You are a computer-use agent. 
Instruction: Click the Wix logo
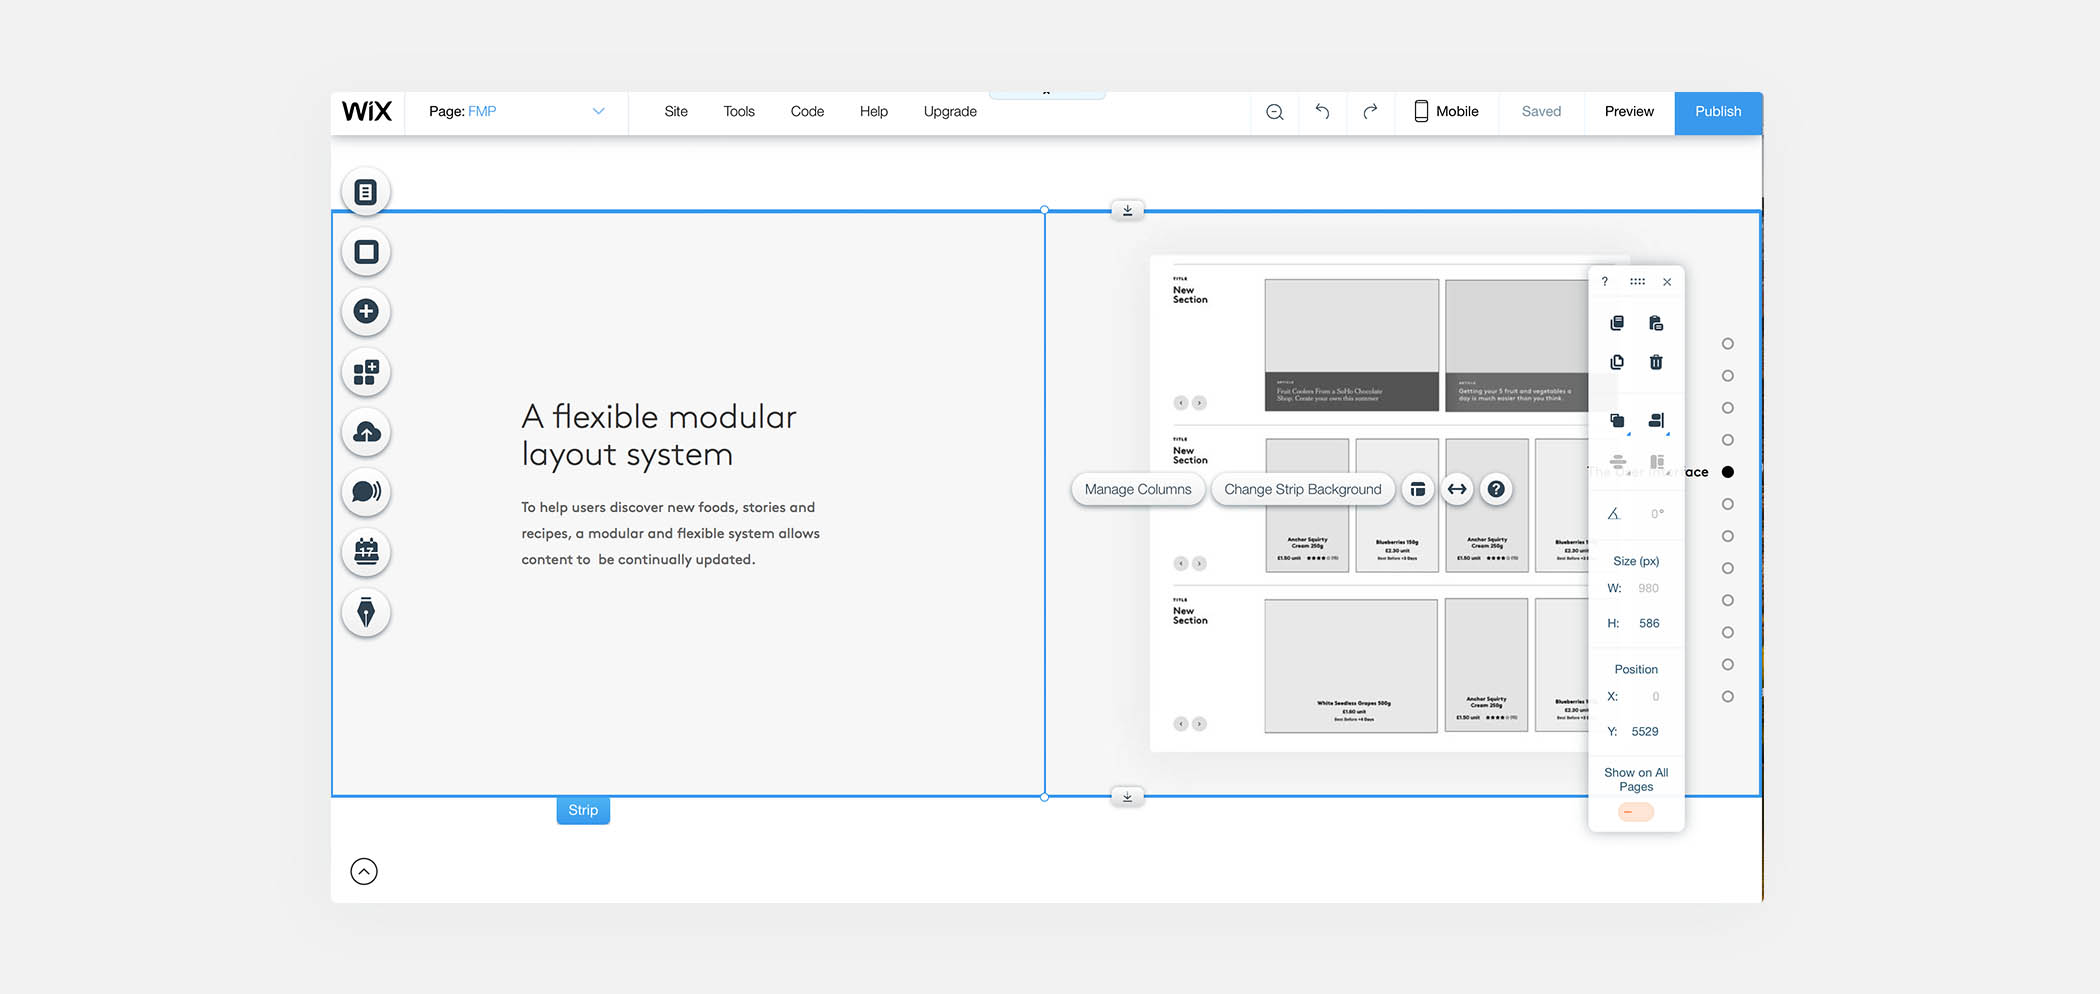click(367, 111)
